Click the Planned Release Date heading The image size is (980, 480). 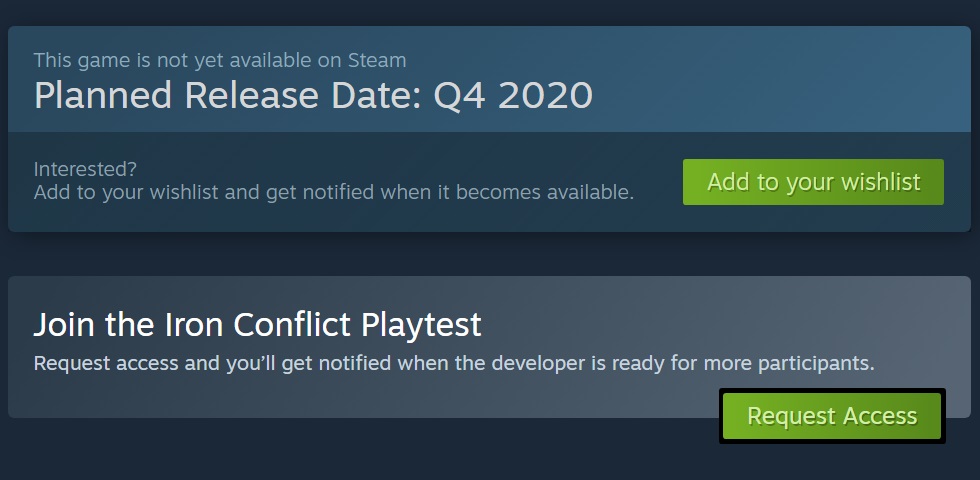coord(313,95)
